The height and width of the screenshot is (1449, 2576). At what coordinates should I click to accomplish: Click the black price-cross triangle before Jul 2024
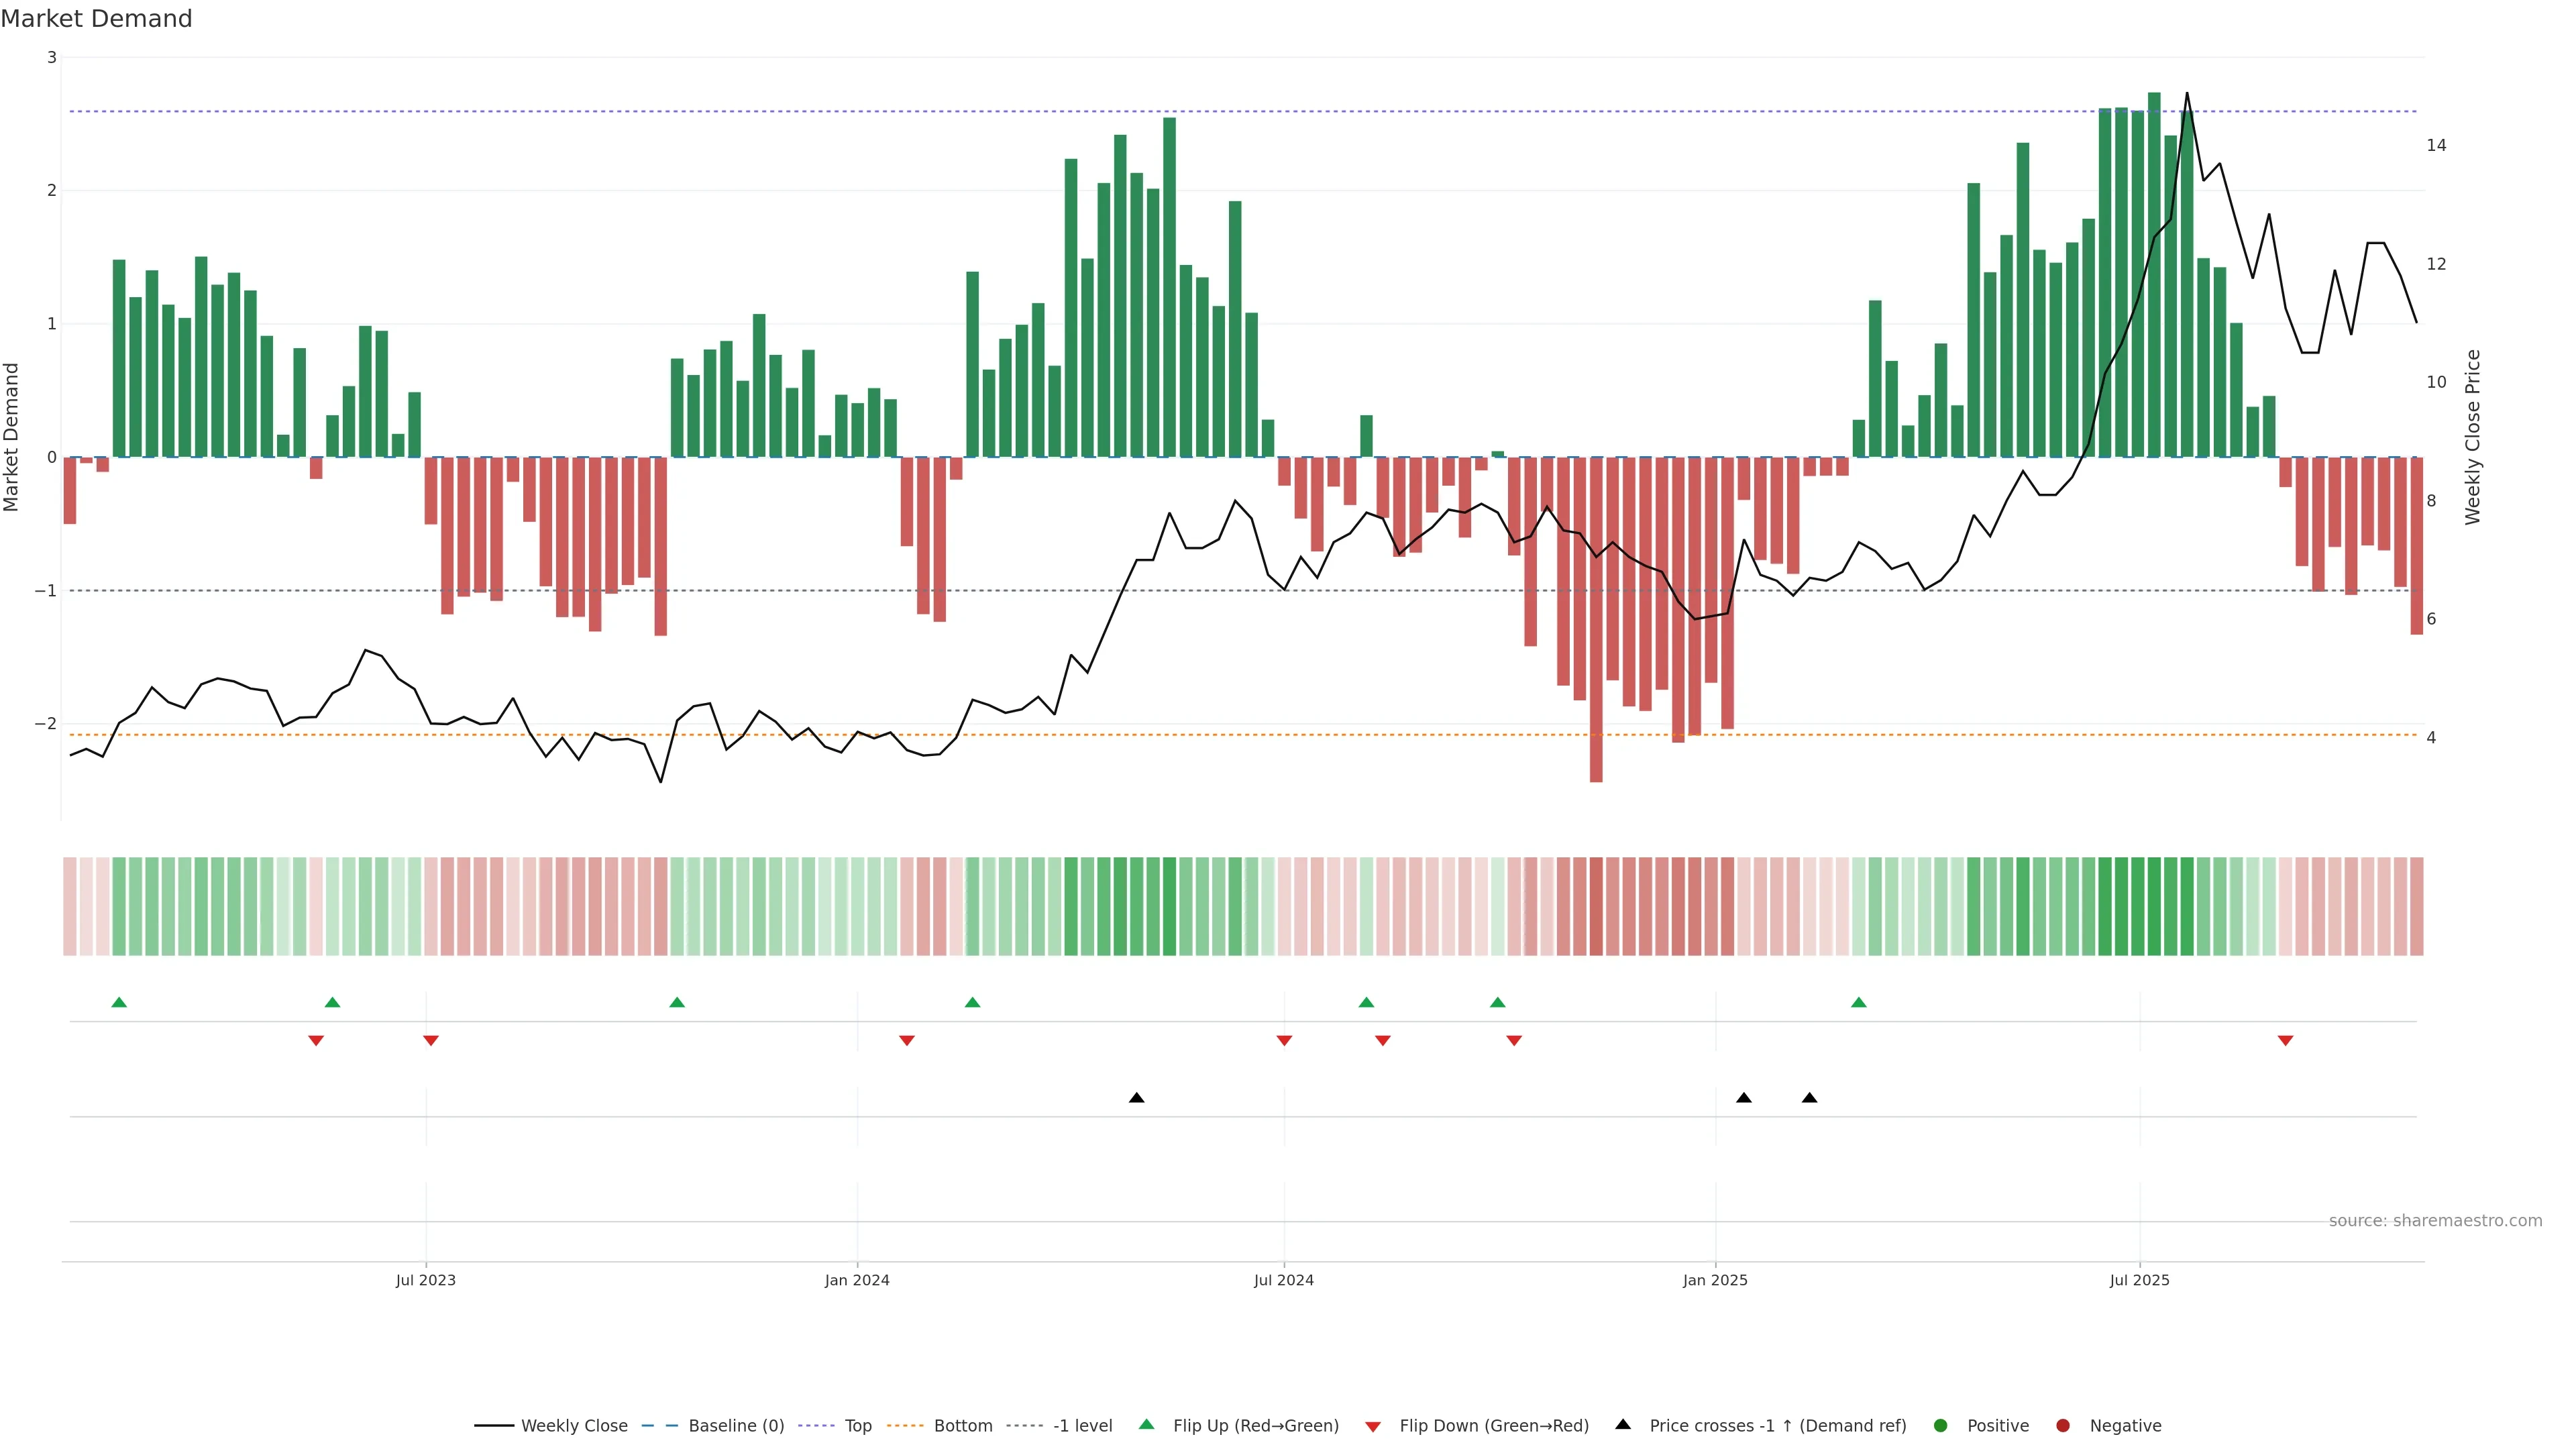(x=1136, y=1097)
